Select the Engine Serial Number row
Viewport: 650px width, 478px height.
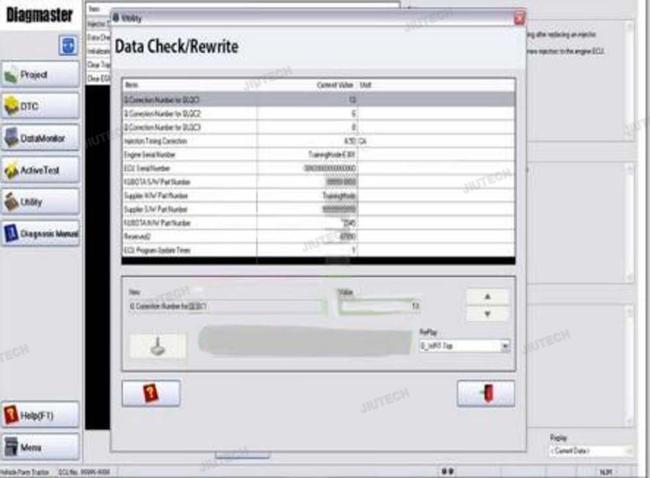tap(240, 156)
